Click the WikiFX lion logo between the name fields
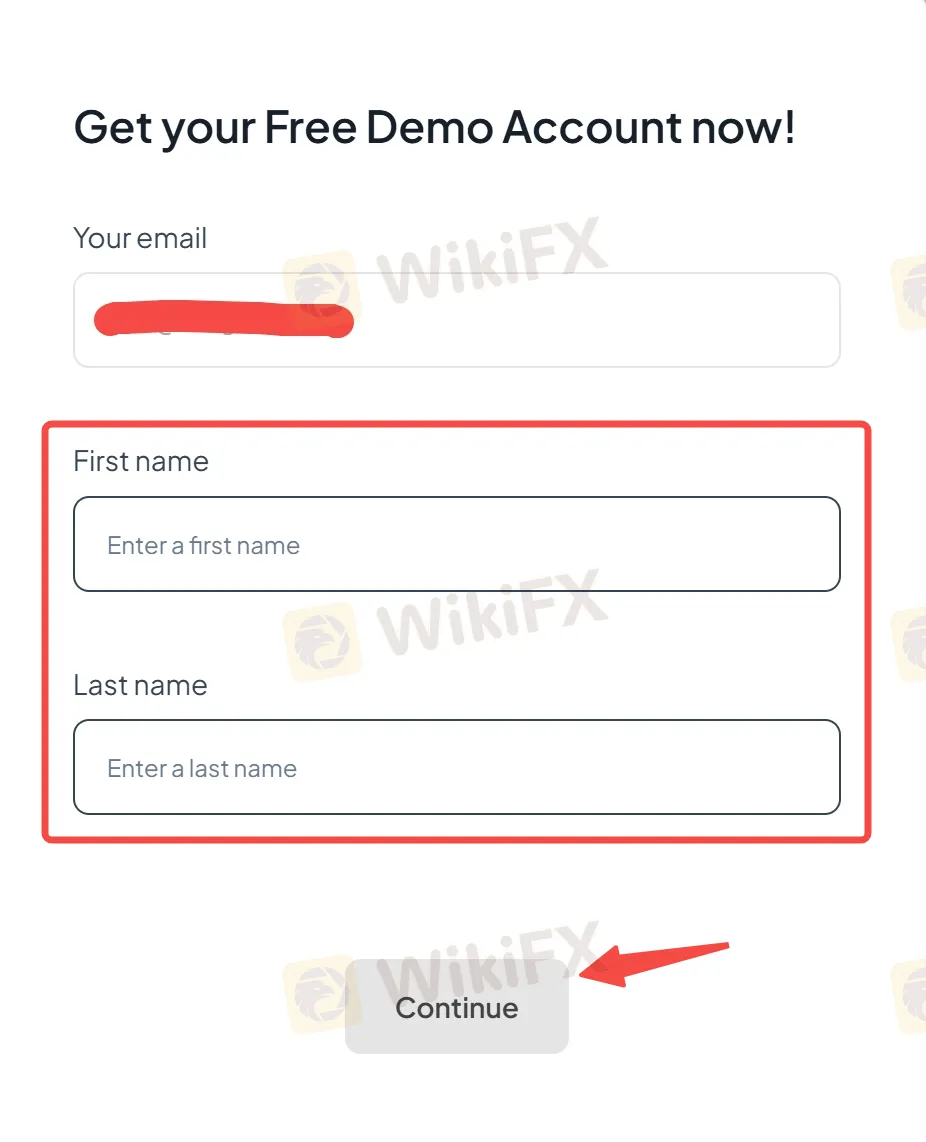This screenshot has height=1142, width=926. click(322, 642)
